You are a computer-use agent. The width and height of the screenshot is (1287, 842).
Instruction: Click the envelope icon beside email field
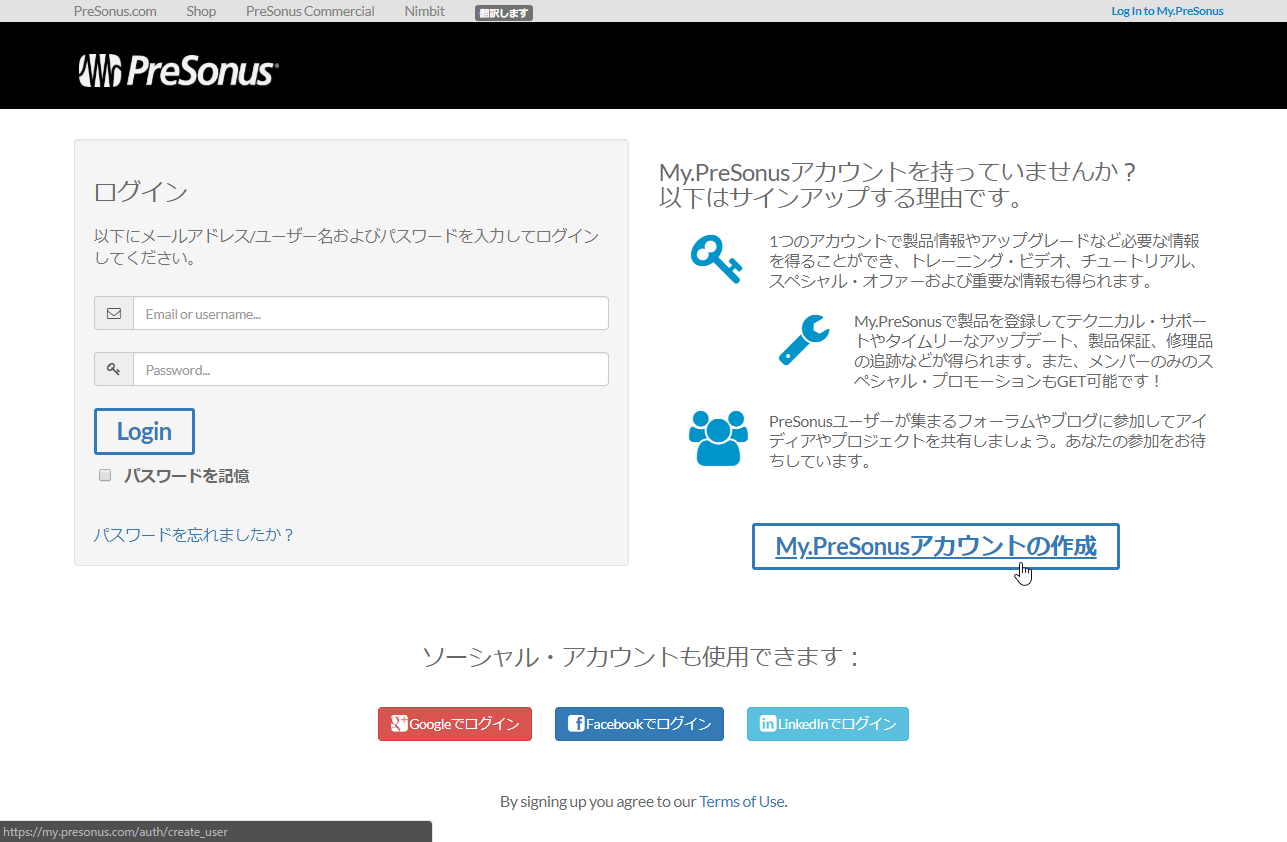coord(114,313)
